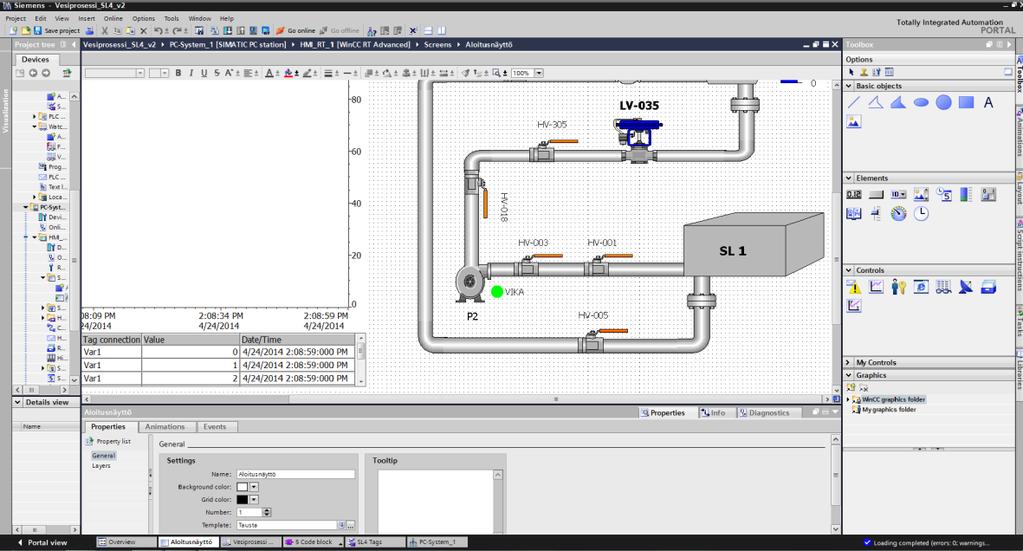Screen dimensions: 1023x551
Task: Select the Circle basic object
Action: point(943,102)
